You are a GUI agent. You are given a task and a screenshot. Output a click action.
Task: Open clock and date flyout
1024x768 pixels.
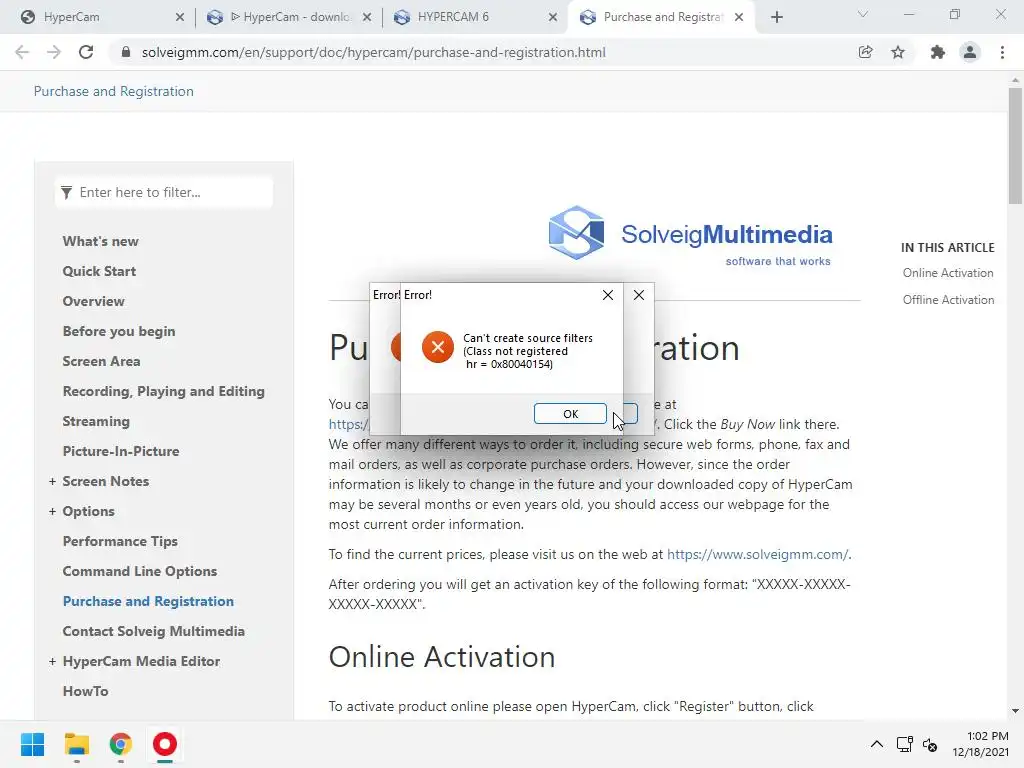[980, 744]
